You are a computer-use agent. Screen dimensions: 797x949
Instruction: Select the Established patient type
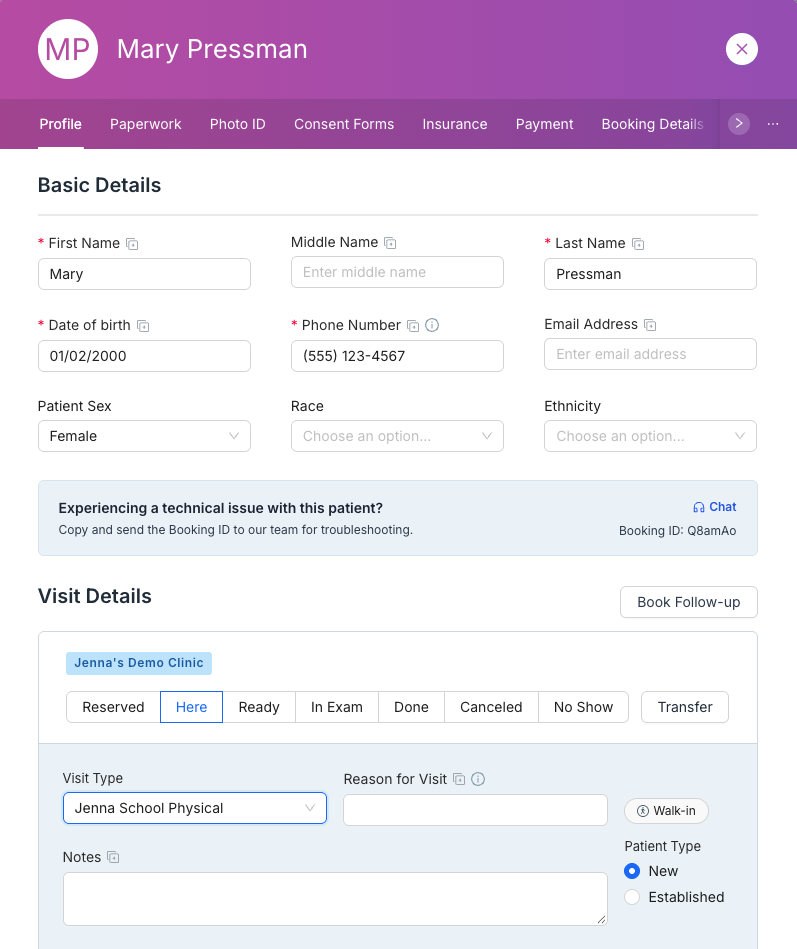(x=632, y=897)
